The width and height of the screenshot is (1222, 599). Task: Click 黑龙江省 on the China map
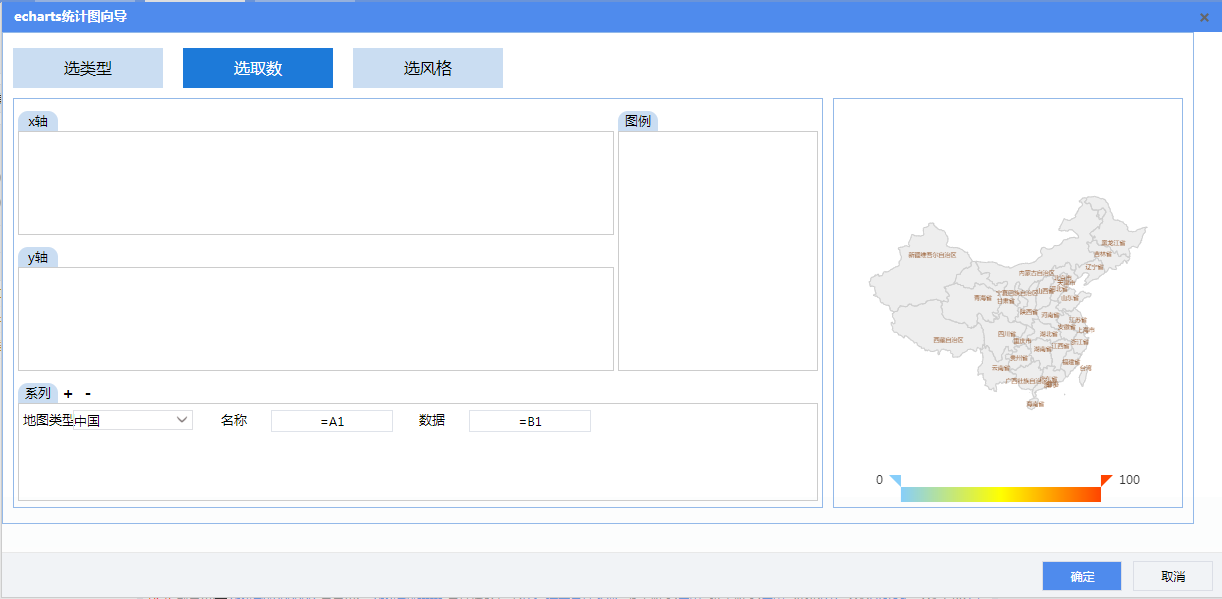[1112, 242]
